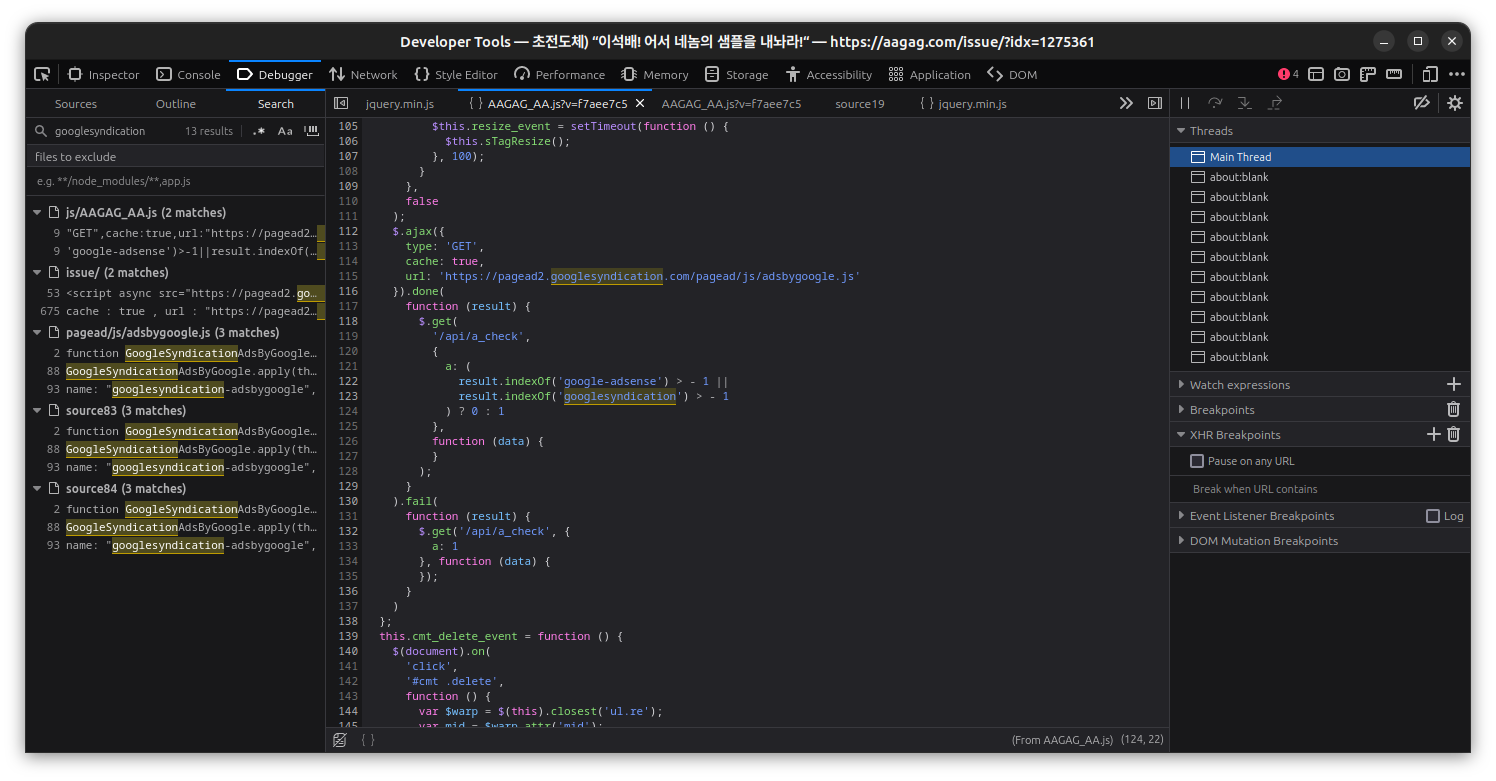Click the Step over icon

(1214, 102)
